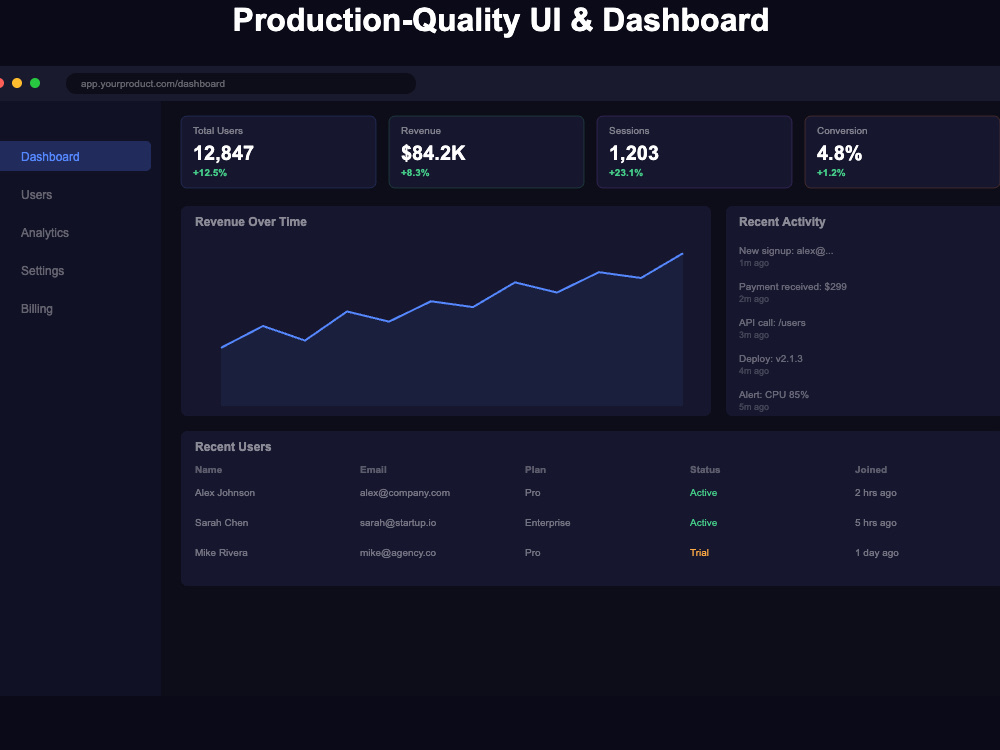Open the Billing sidebar entry
The image size is (1000, 750).
(36, 309)
